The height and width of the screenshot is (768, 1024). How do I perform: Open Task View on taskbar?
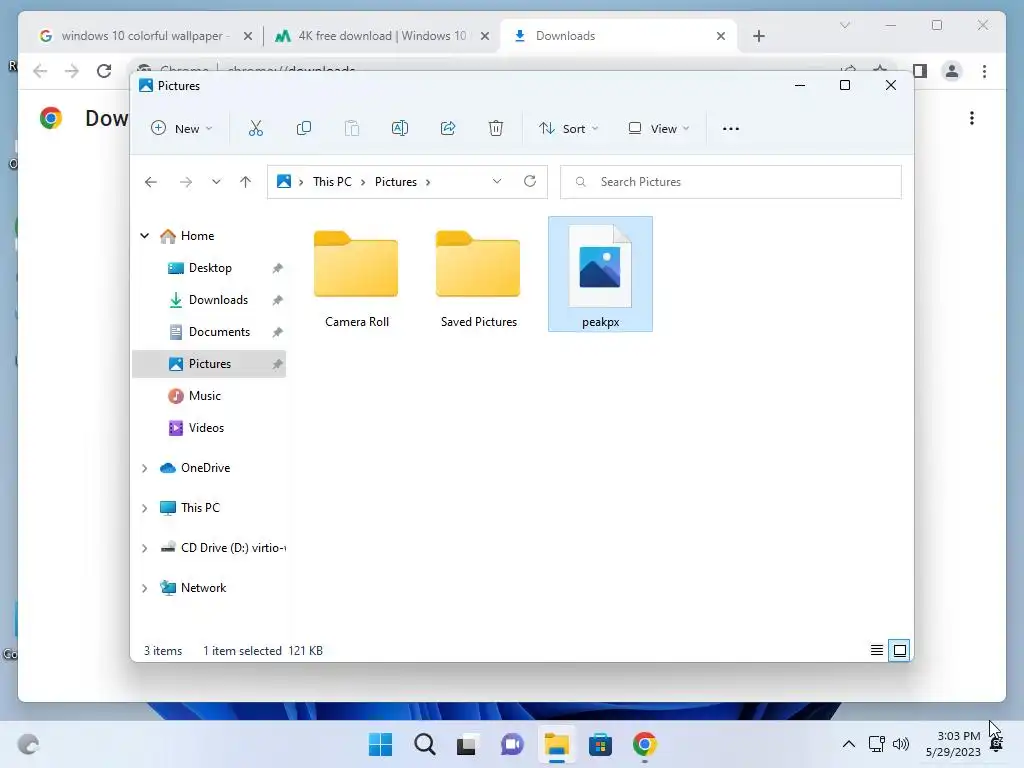(467, 744)
